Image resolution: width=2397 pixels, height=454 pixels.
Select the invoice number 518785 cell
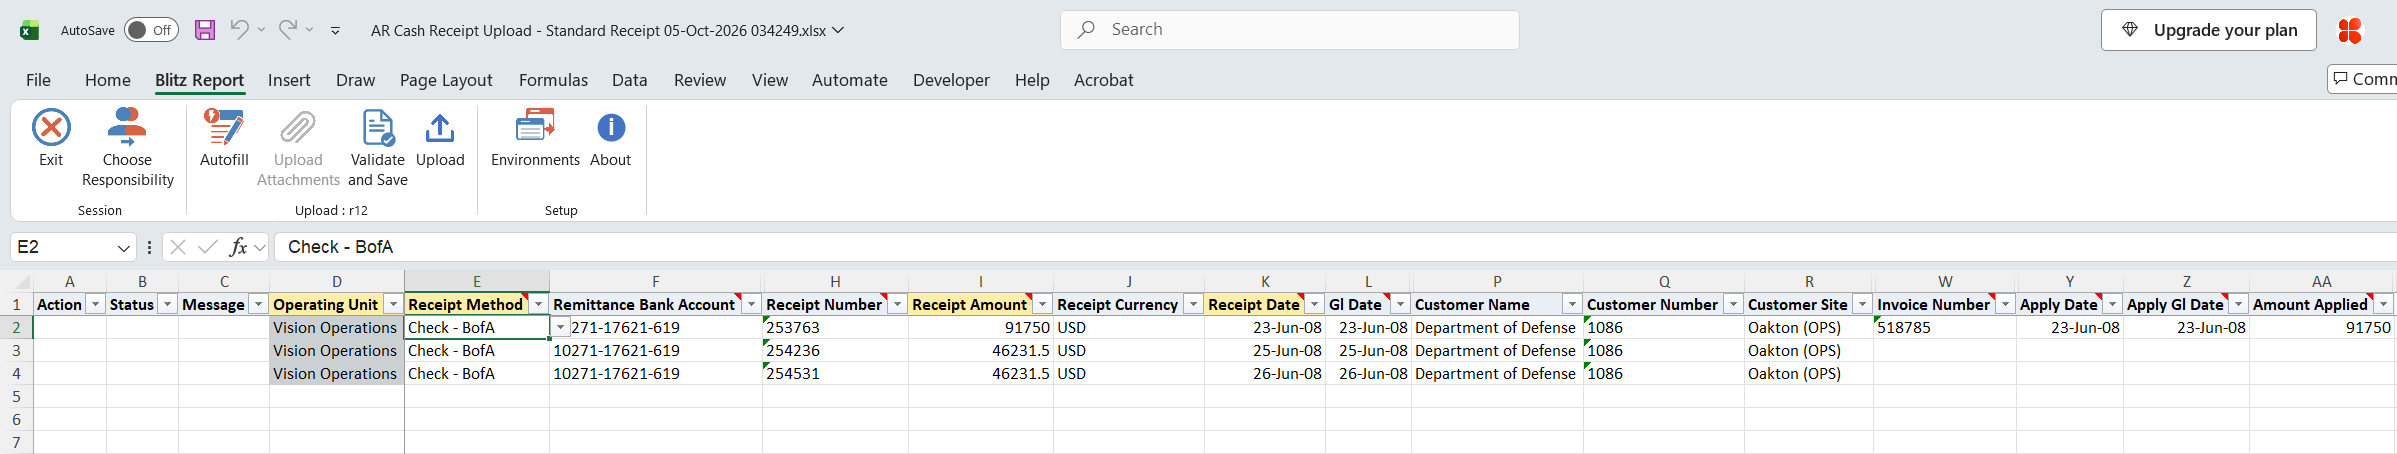pyautogui.click(x=1945, y=328)
